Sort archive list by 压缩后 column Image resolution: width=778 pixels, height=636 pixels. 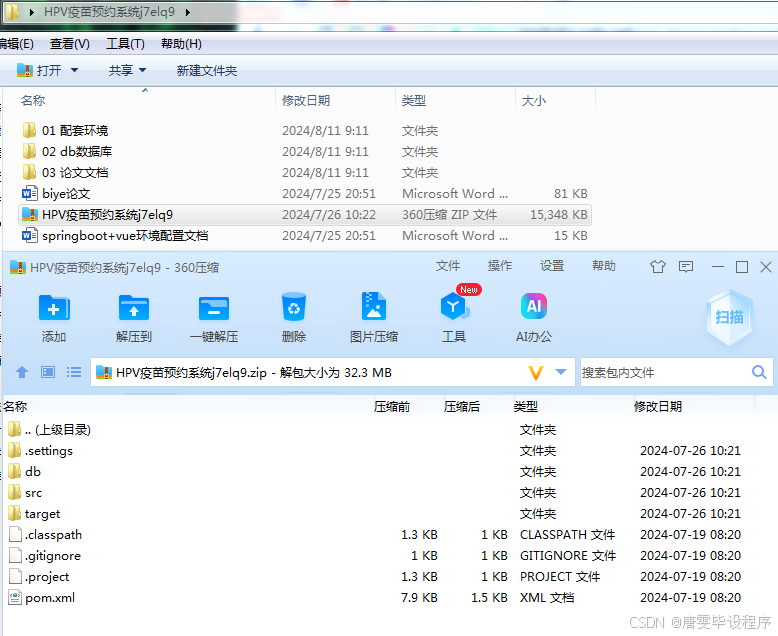click(x=462, y=407)
